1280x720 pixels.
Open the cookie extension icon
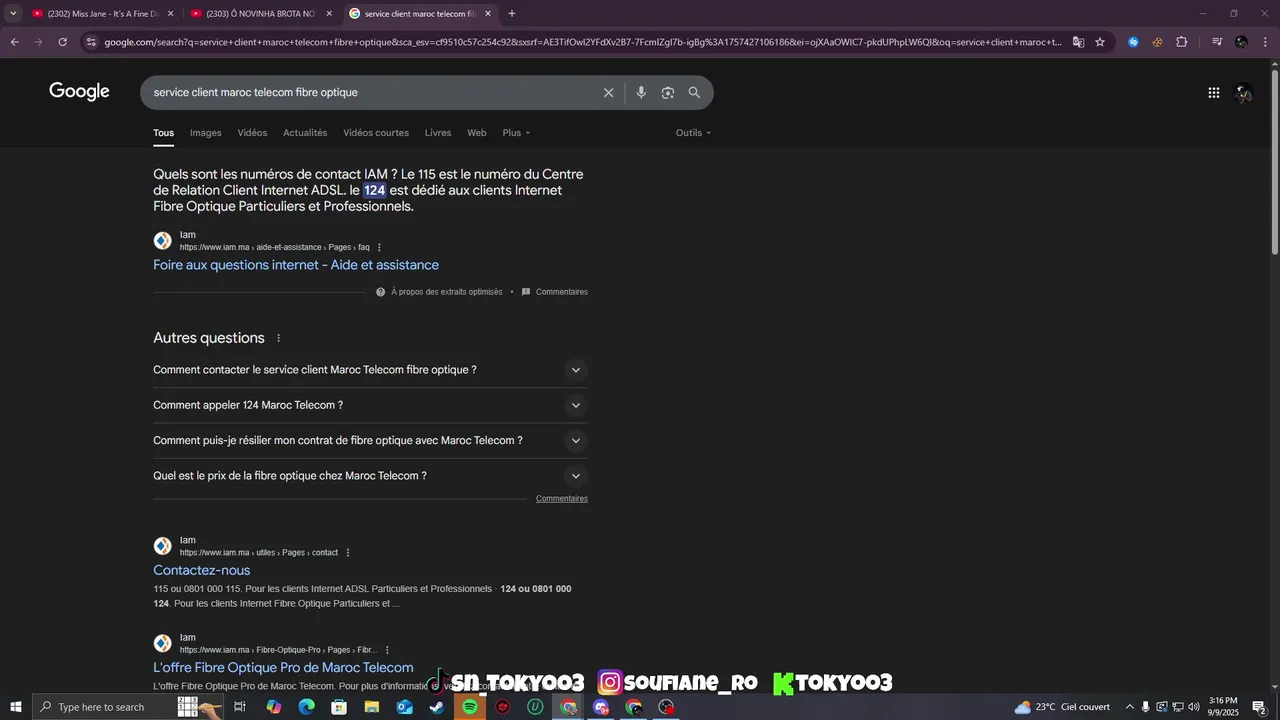click(1157, 42)
